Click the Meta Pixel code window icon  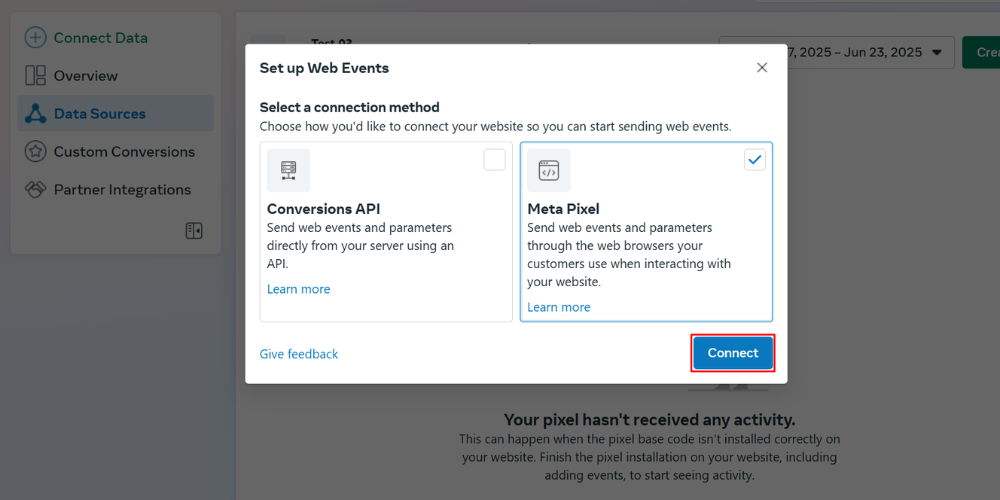point(548,170)
